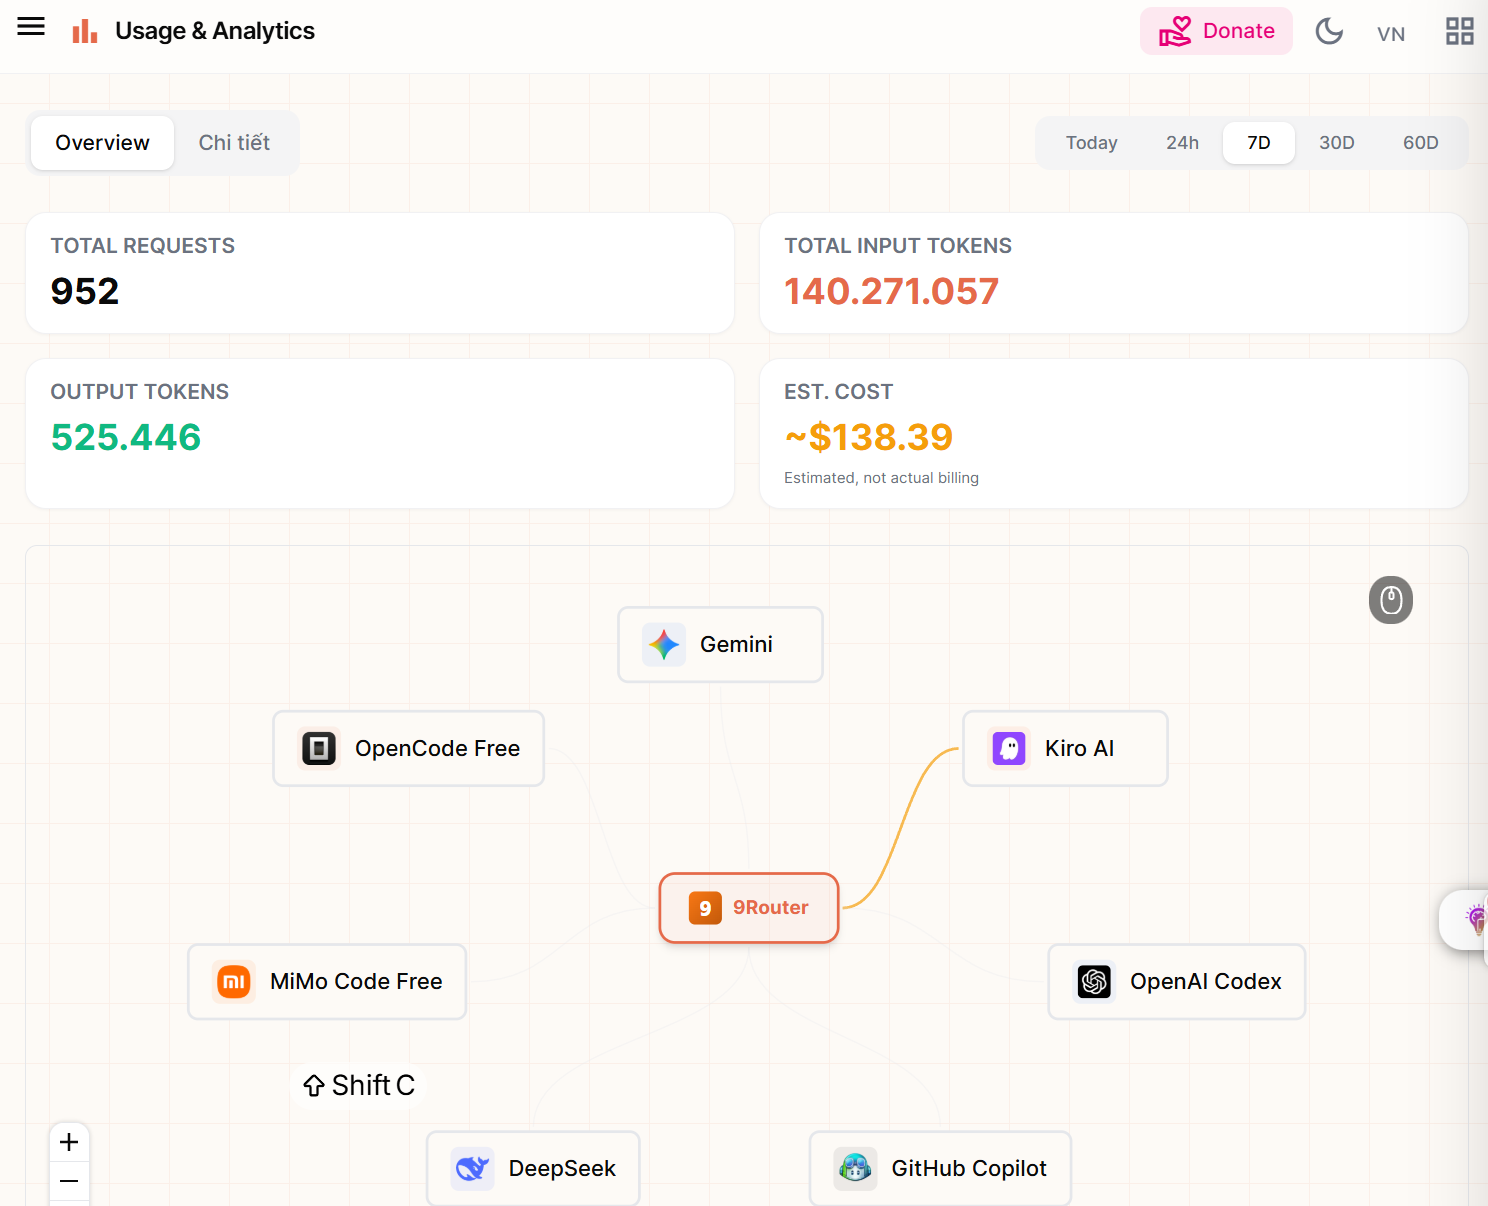Viewport: 1488px width, 1206px height.
Task: Click the mouse scroll-mode icon in the graph
Action: 1391,600
